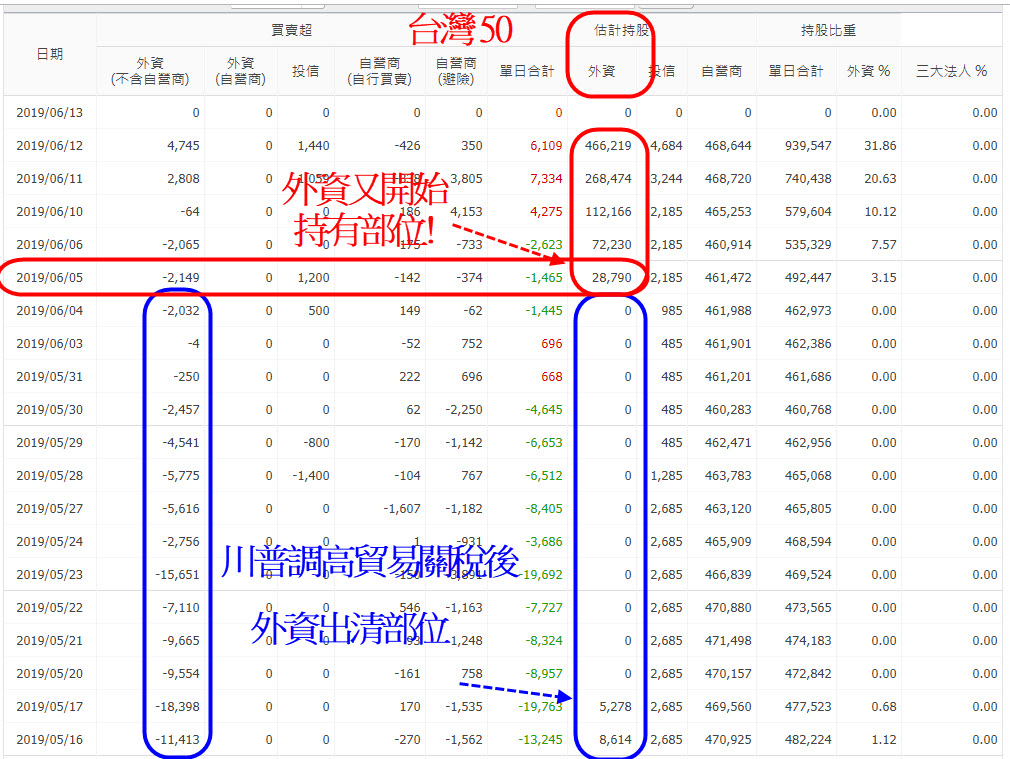The height and width of the screenshot is (759, 1010).
Task: Select the 2019/05/22 date cell
Action: pos(50,608)
